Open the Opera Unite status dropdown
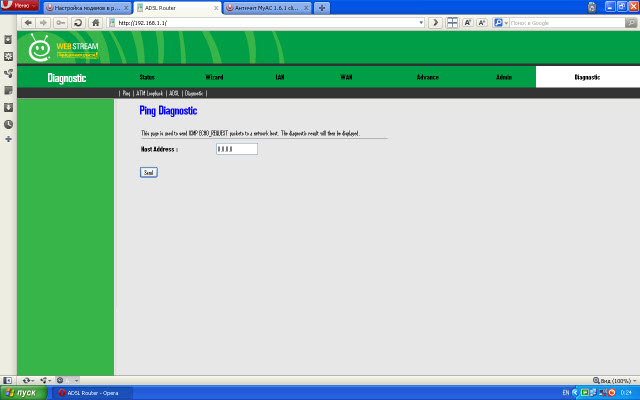640x400 pixels. [x=45, y=380]
